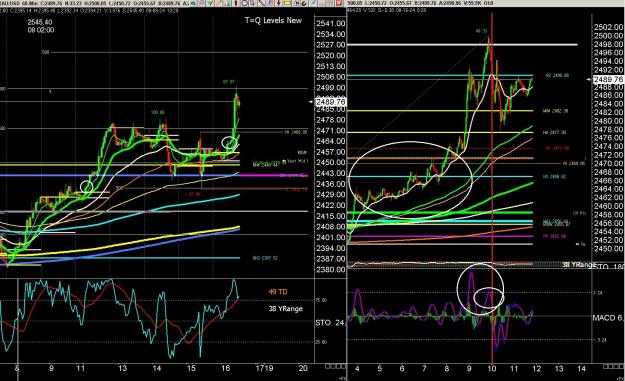Click the 'T=Q Levels New' label
Screen dimensions: 625x381
273,20
